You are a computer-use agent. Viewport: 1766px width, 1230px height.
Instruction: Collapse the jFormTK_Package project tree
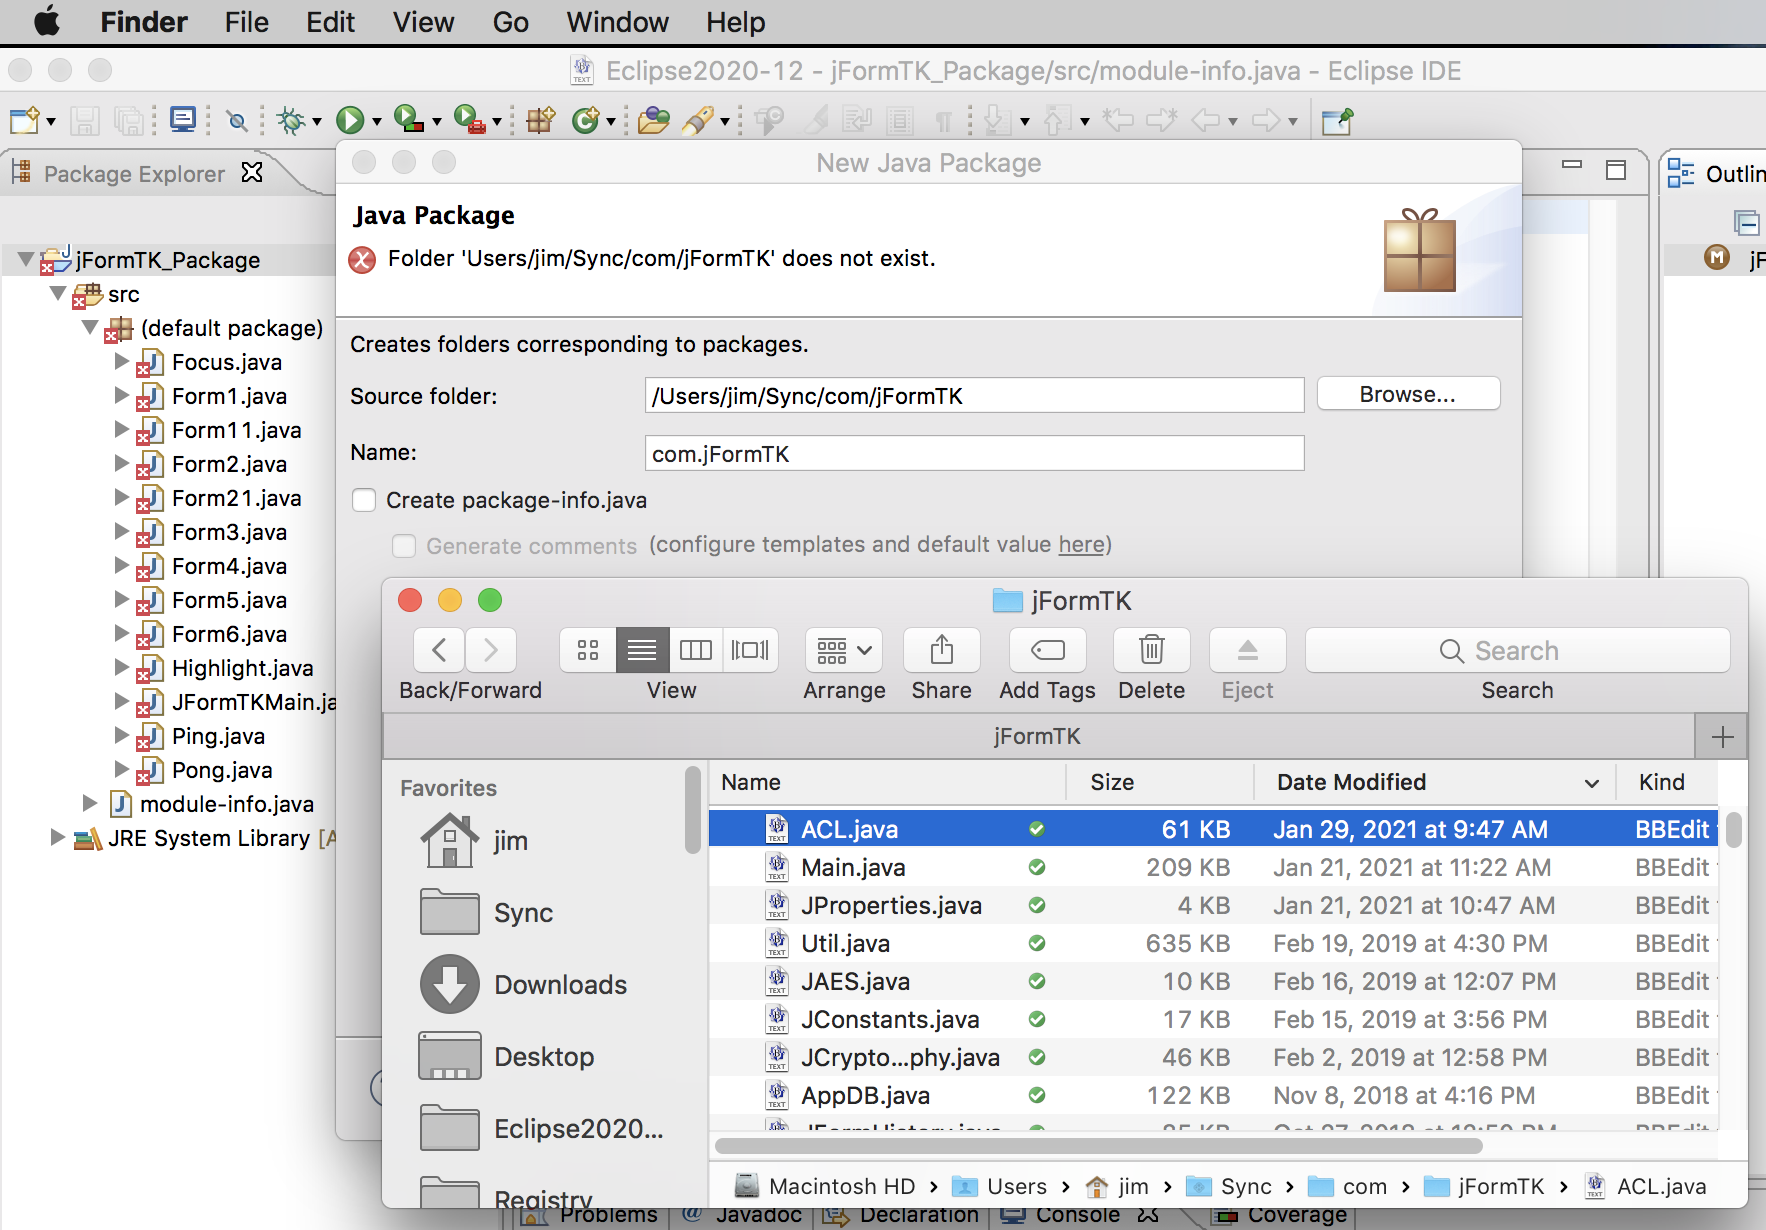pyautogui.click(x=26, y=260)
